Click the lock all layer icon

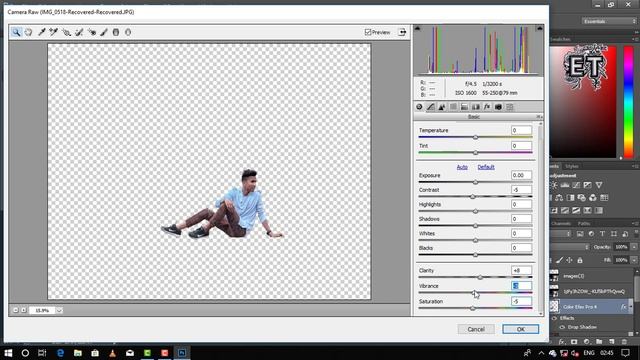coord(580,260)
